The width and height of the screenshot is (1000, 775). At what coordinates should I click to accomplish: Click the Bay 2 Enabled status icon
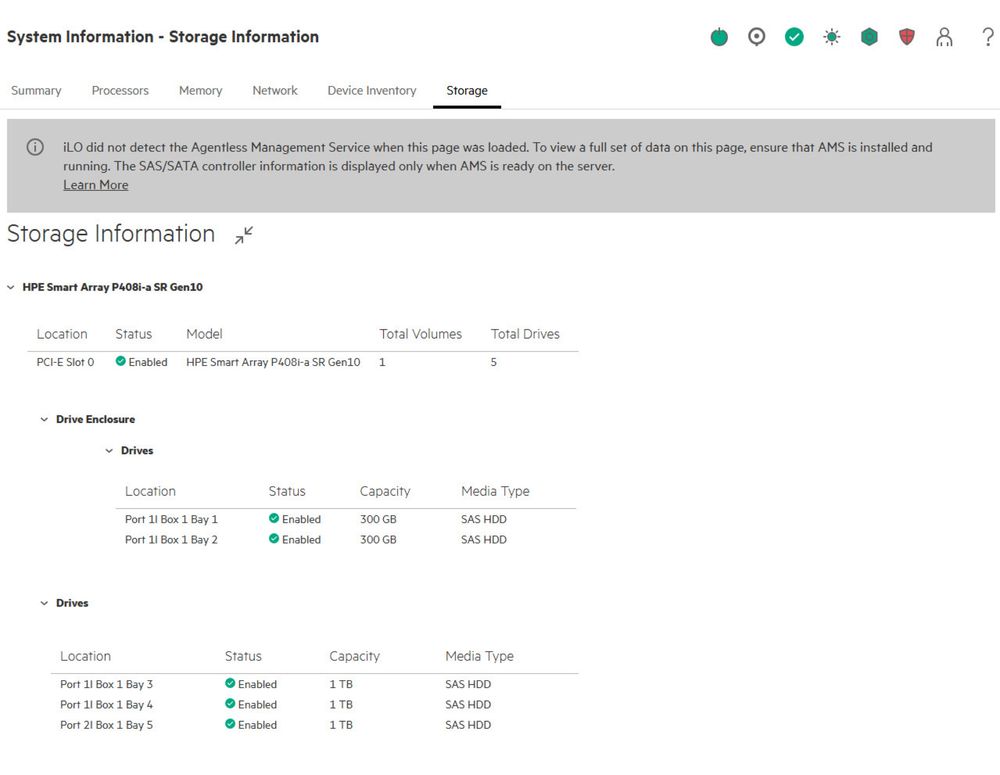[274, 538]
